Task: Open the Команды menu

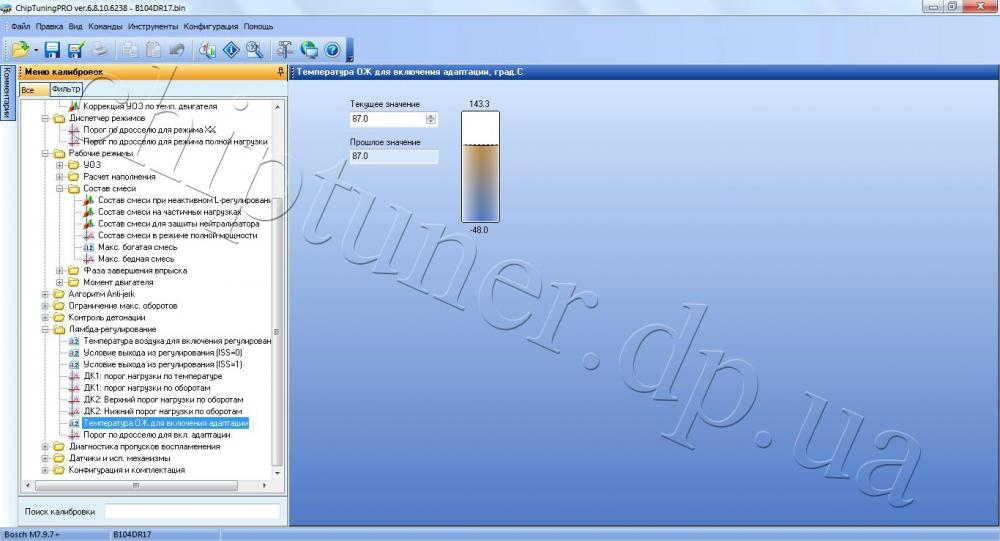Action: 105,26
